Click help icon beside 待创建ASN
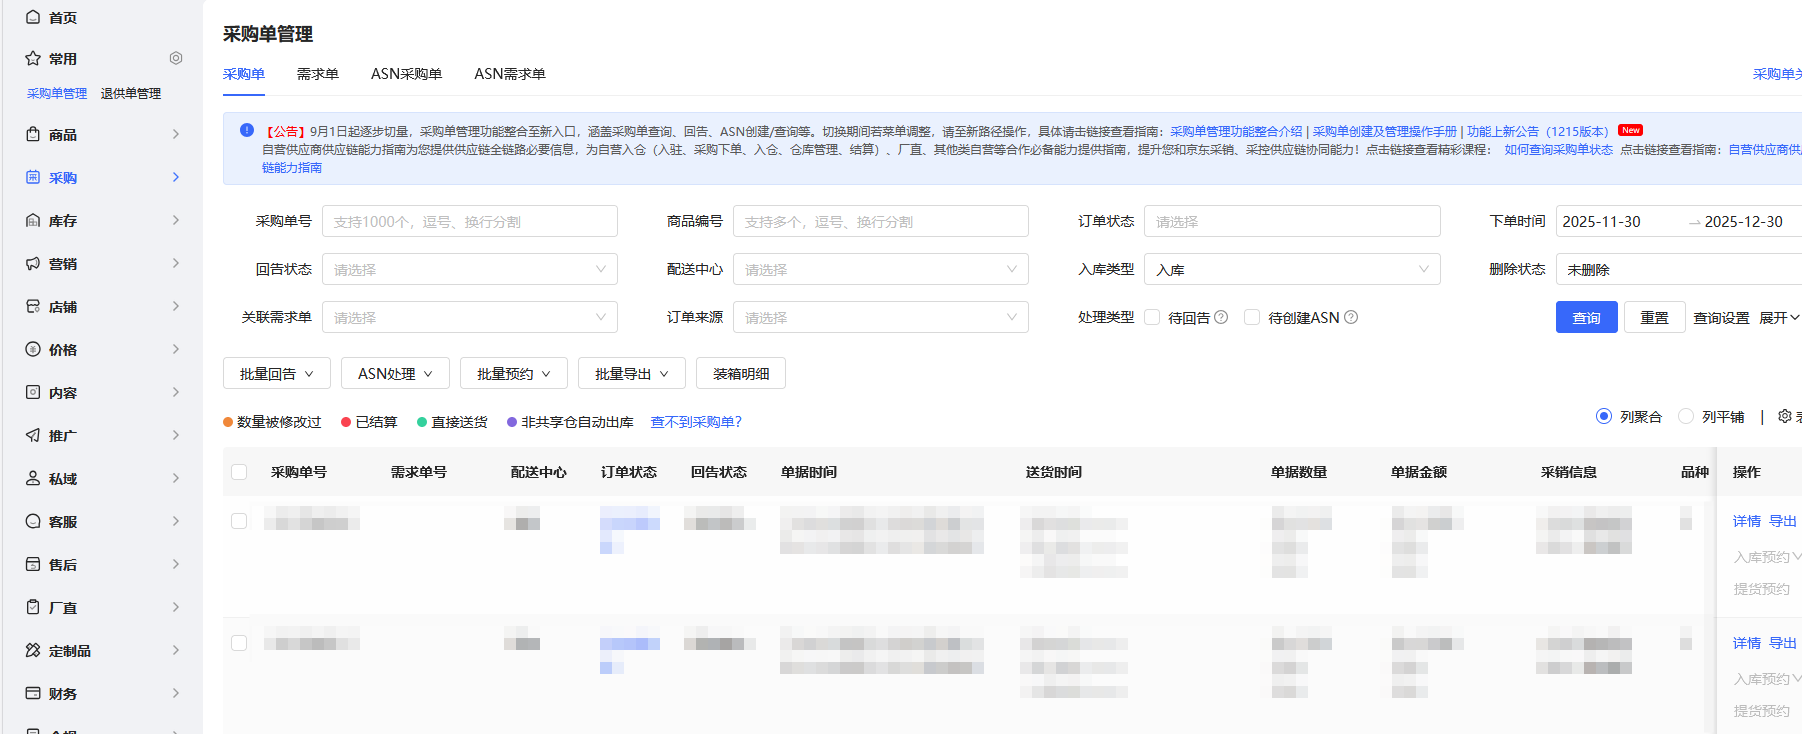 click(1351, 317)
